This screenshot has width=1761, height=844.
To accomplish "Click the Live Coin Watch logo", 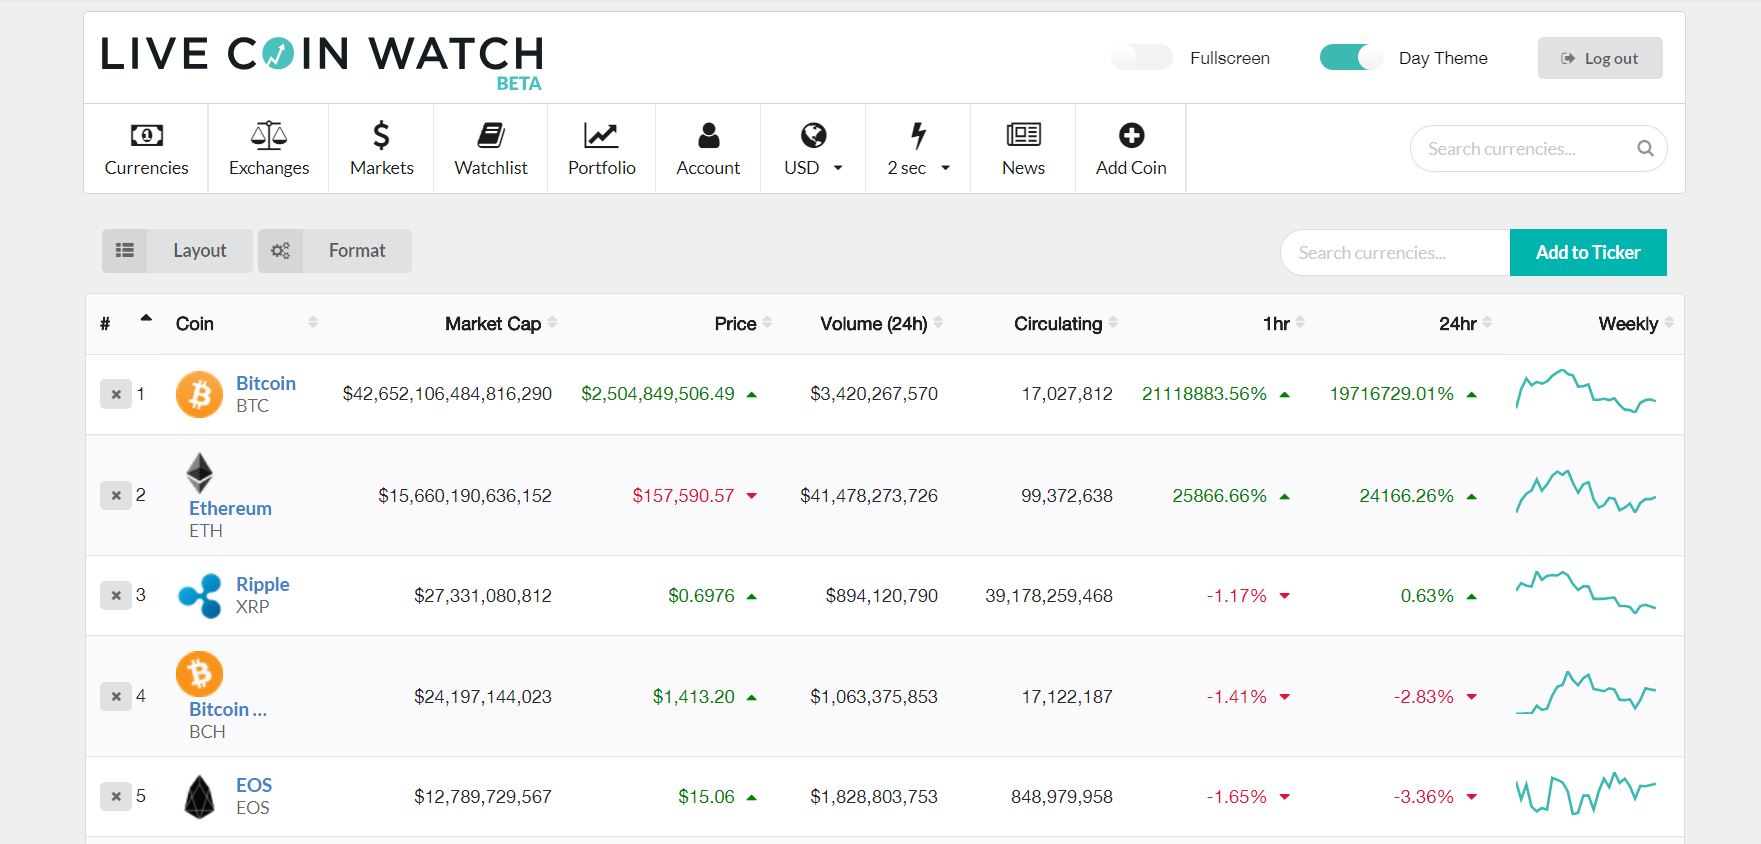I will coord(322,62).
